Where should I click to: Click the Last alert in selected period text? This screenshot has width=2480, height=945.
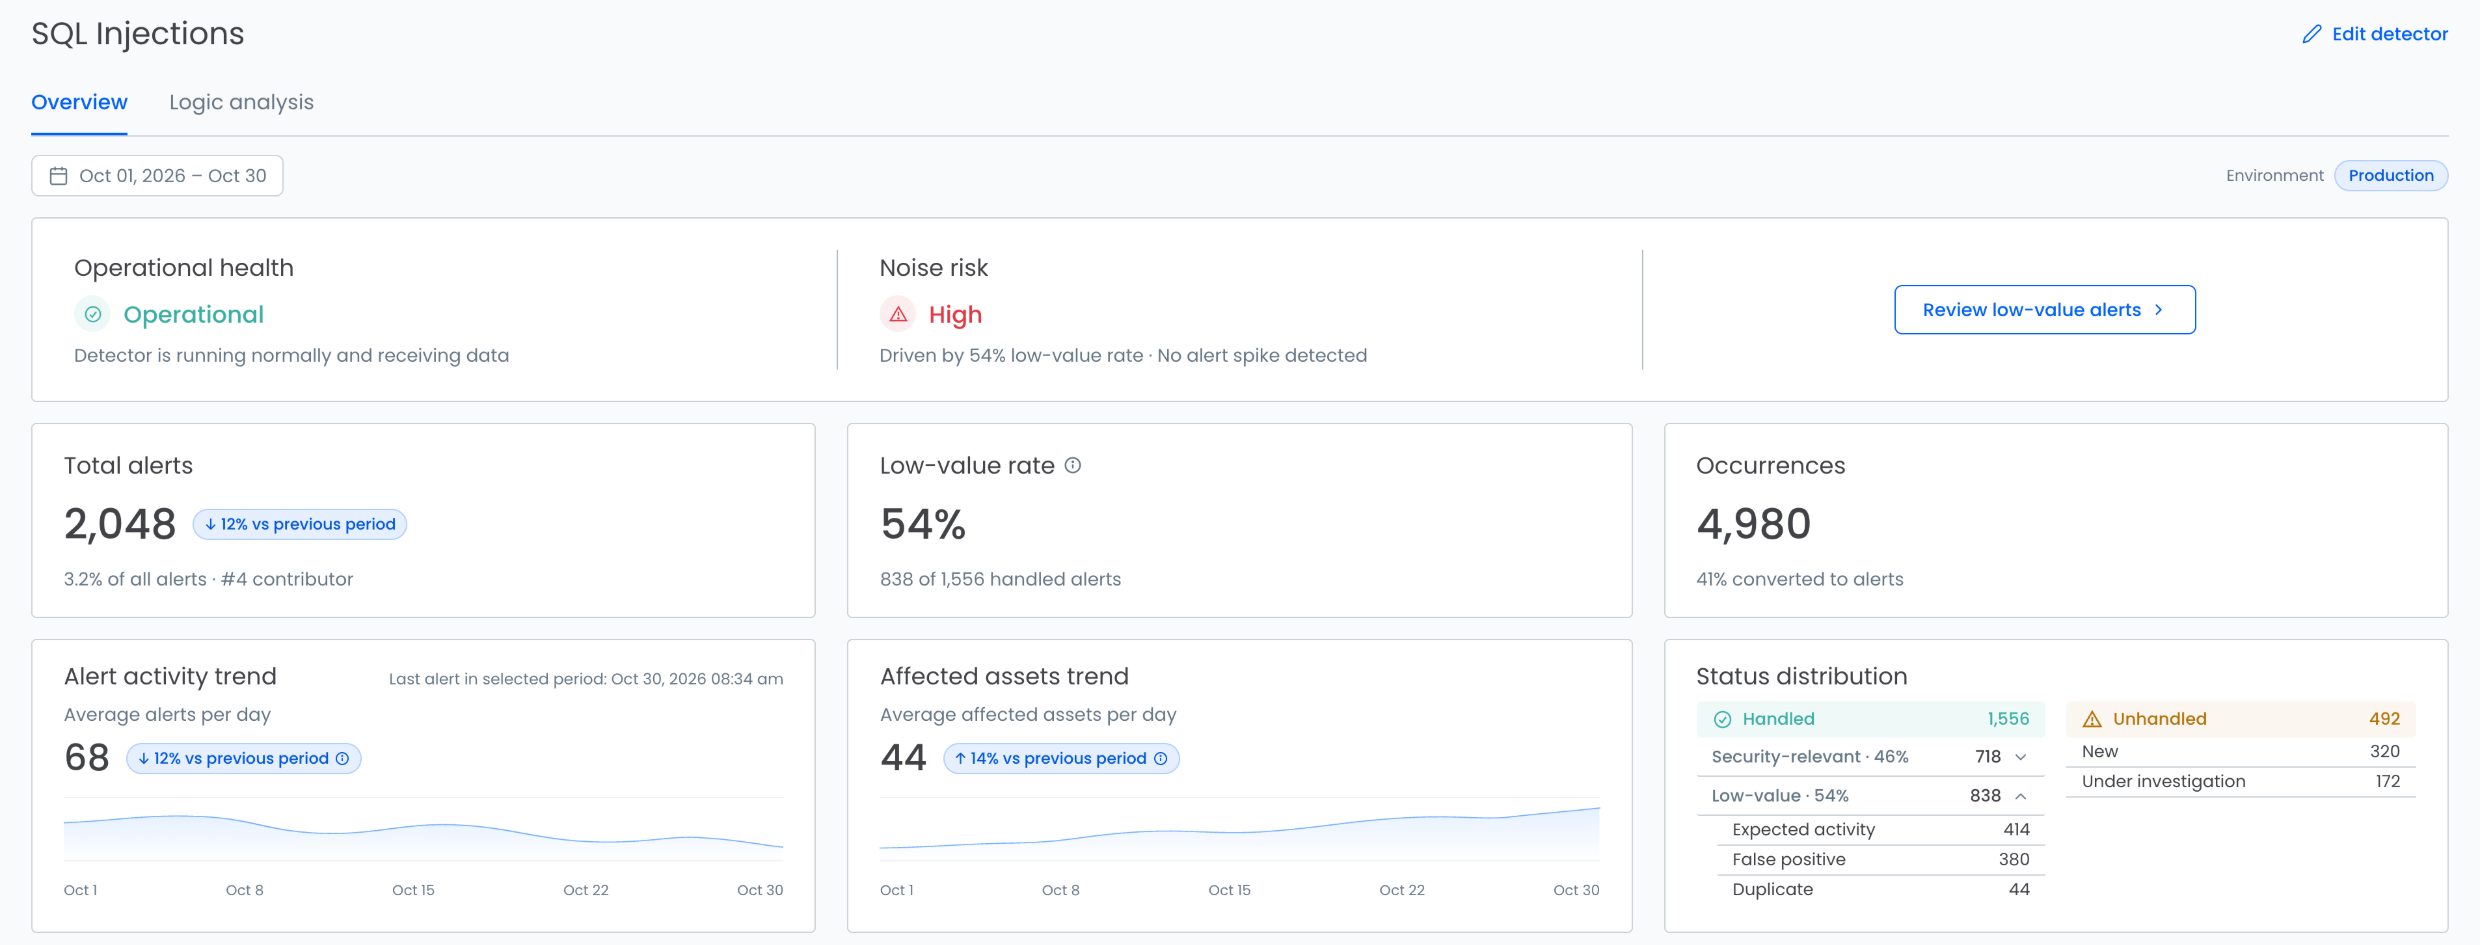tap(586, 679)
